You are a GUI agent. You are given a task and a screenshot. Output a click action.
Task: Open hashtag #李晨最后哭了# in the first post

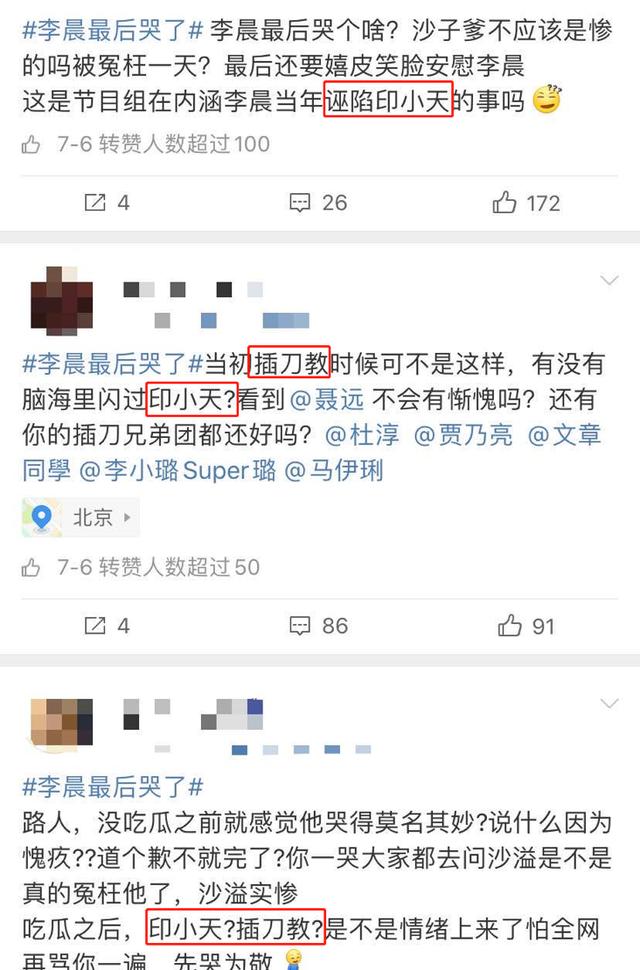click(x=113, y=30)
